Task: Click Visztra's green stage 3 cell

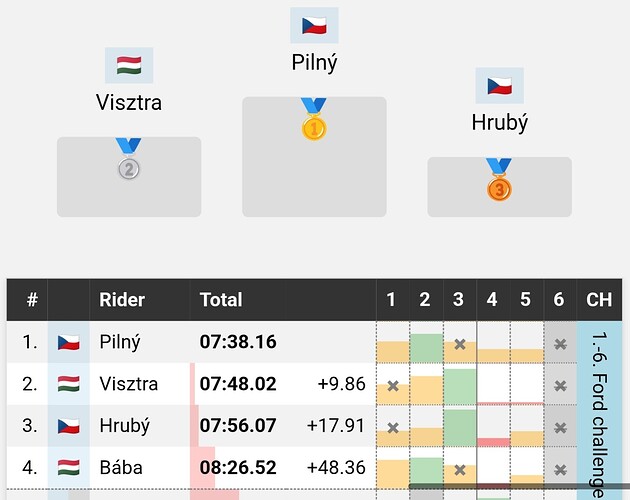Action: click(459, 386)
